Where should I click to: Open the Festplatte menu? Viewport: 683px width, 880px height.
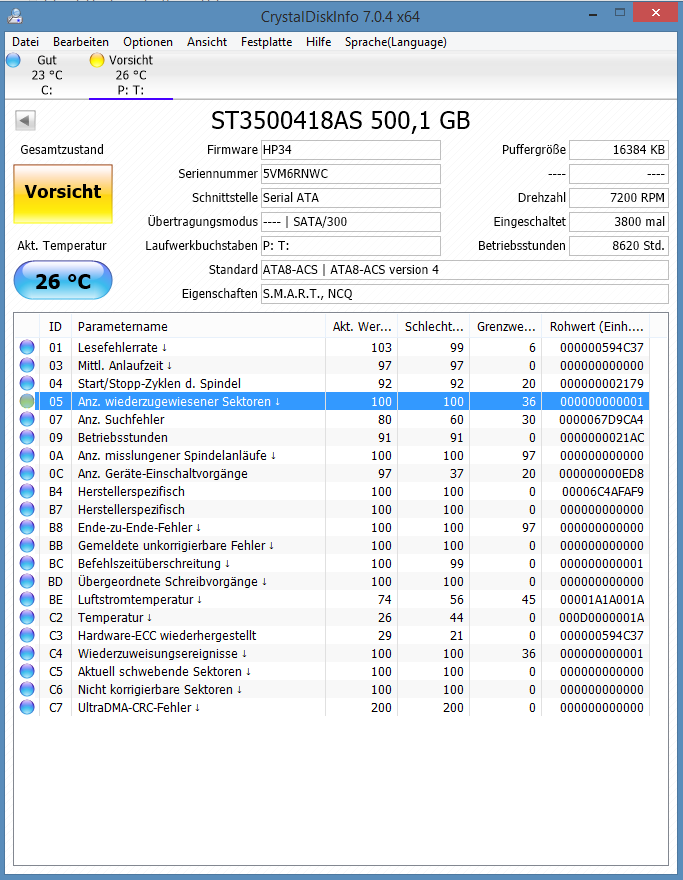click(267, 42)
